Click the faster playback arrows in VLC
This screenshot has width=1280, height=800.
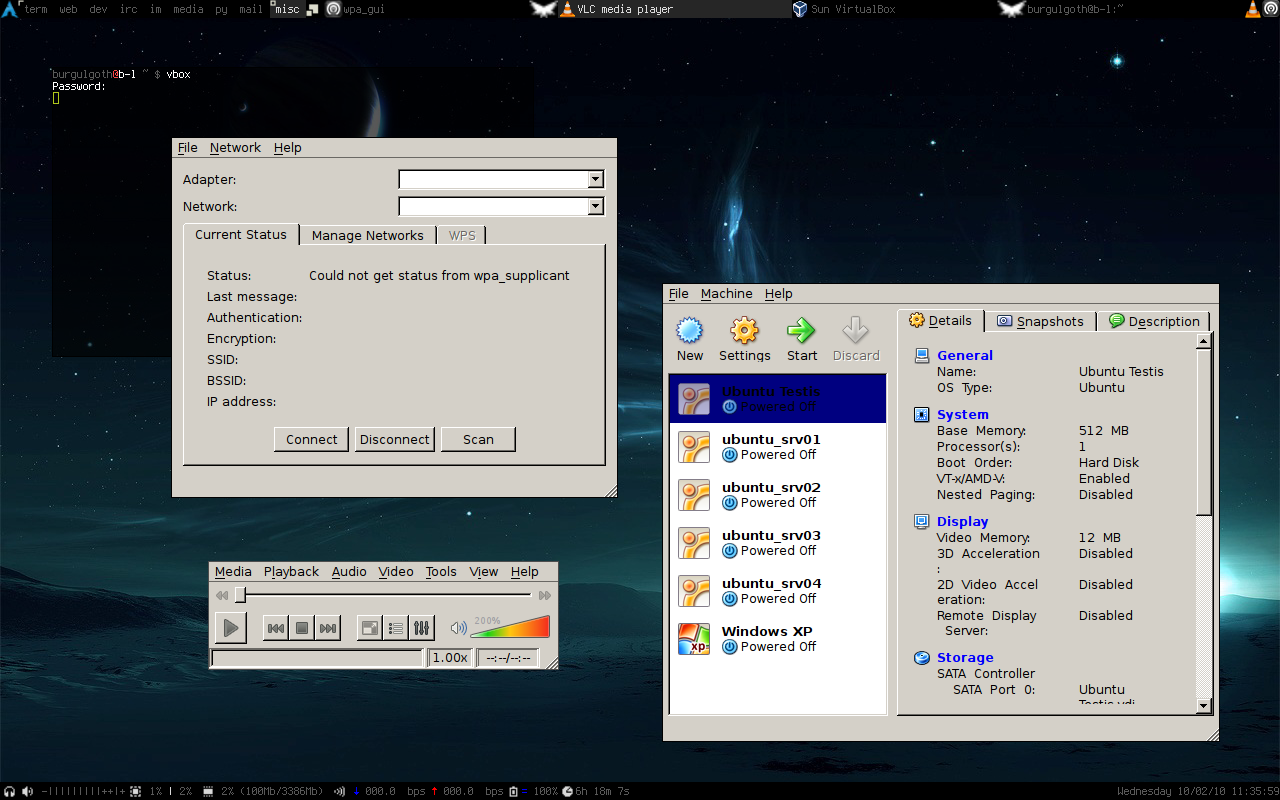[545, 595]
